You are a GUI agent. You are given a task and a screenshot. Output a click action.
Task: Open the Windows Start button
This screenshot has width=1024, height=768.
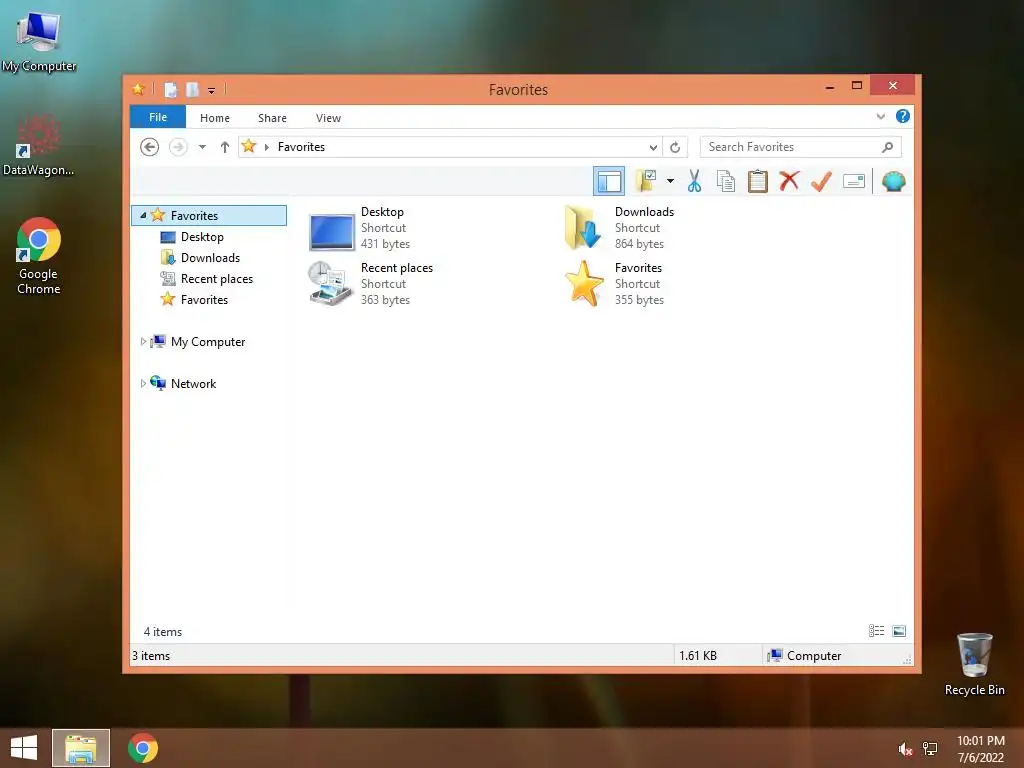point(24,748)
